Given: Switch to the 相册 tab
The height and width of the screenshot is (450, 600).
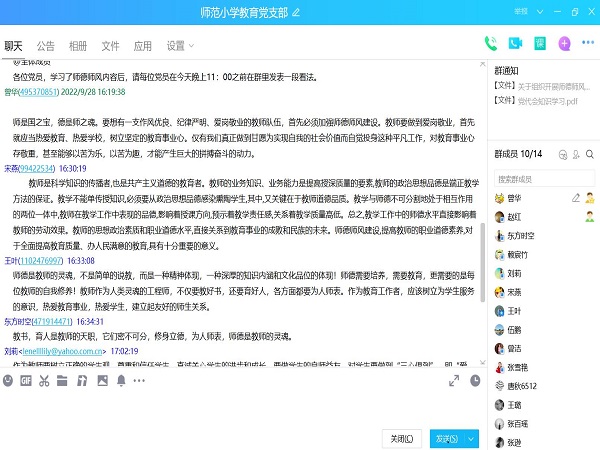Looking at the screenshot, I should click(78, 46).
